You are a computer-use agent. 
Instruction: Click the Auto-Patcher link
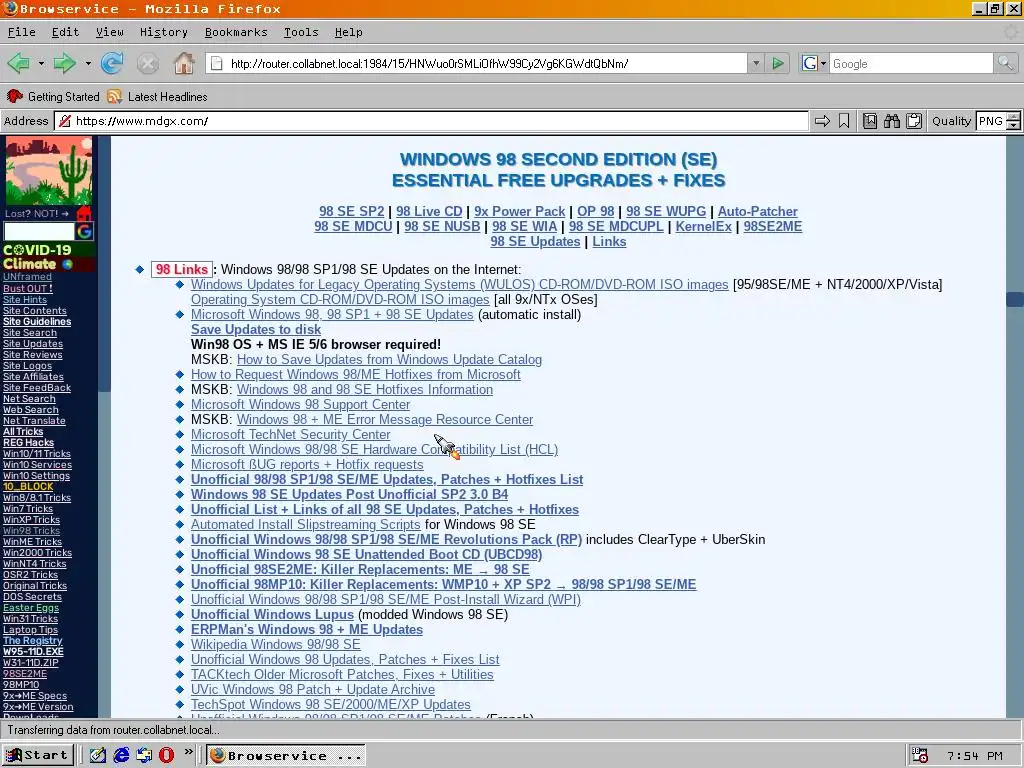758,212
